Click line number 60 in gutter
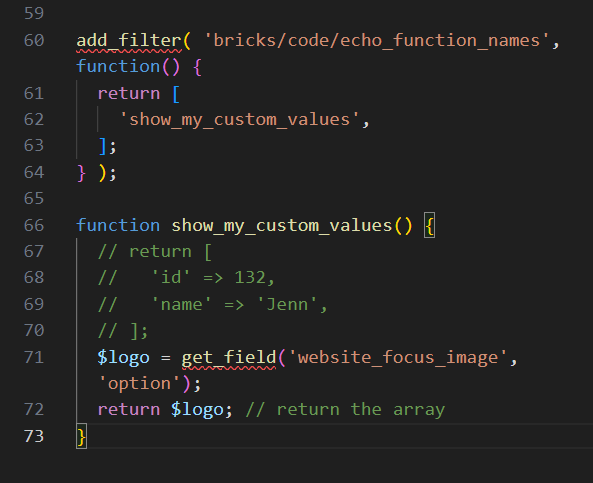The width and height of the screenshot is (593, 483). [34, 40]
